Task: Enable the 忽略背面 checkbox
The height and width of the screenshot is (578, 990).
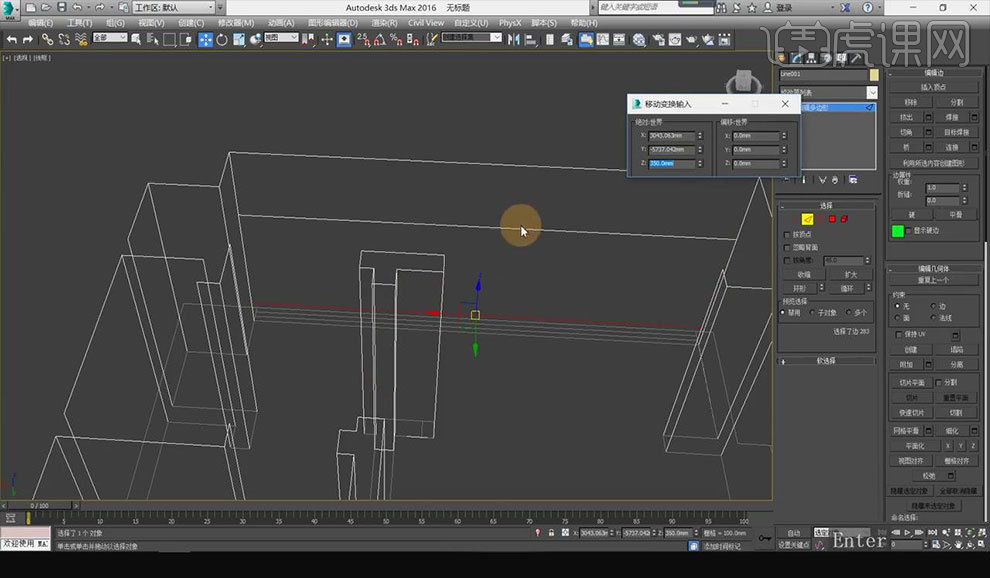Action: click(787, 247)
